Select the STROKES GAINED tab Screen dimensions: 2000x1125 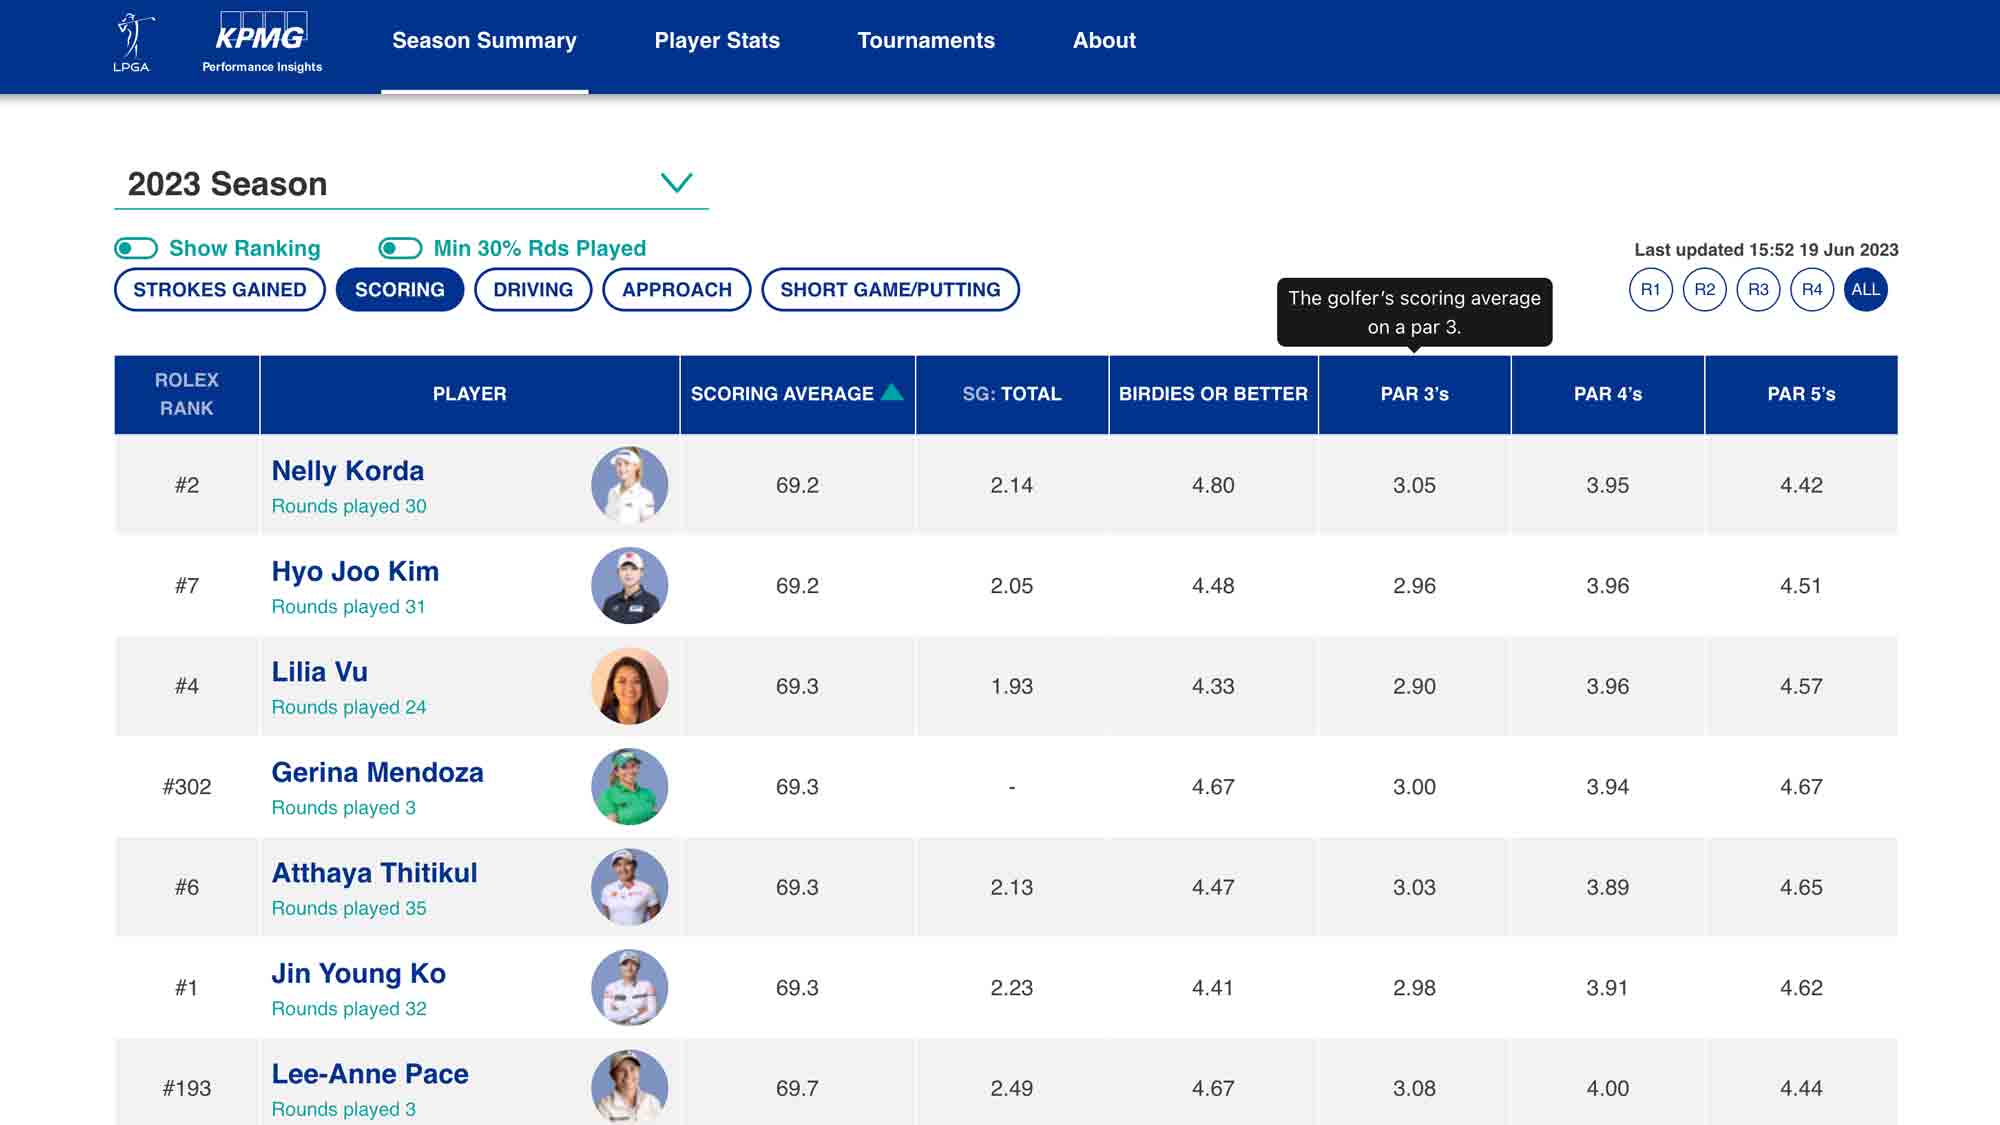pos(220,290)
